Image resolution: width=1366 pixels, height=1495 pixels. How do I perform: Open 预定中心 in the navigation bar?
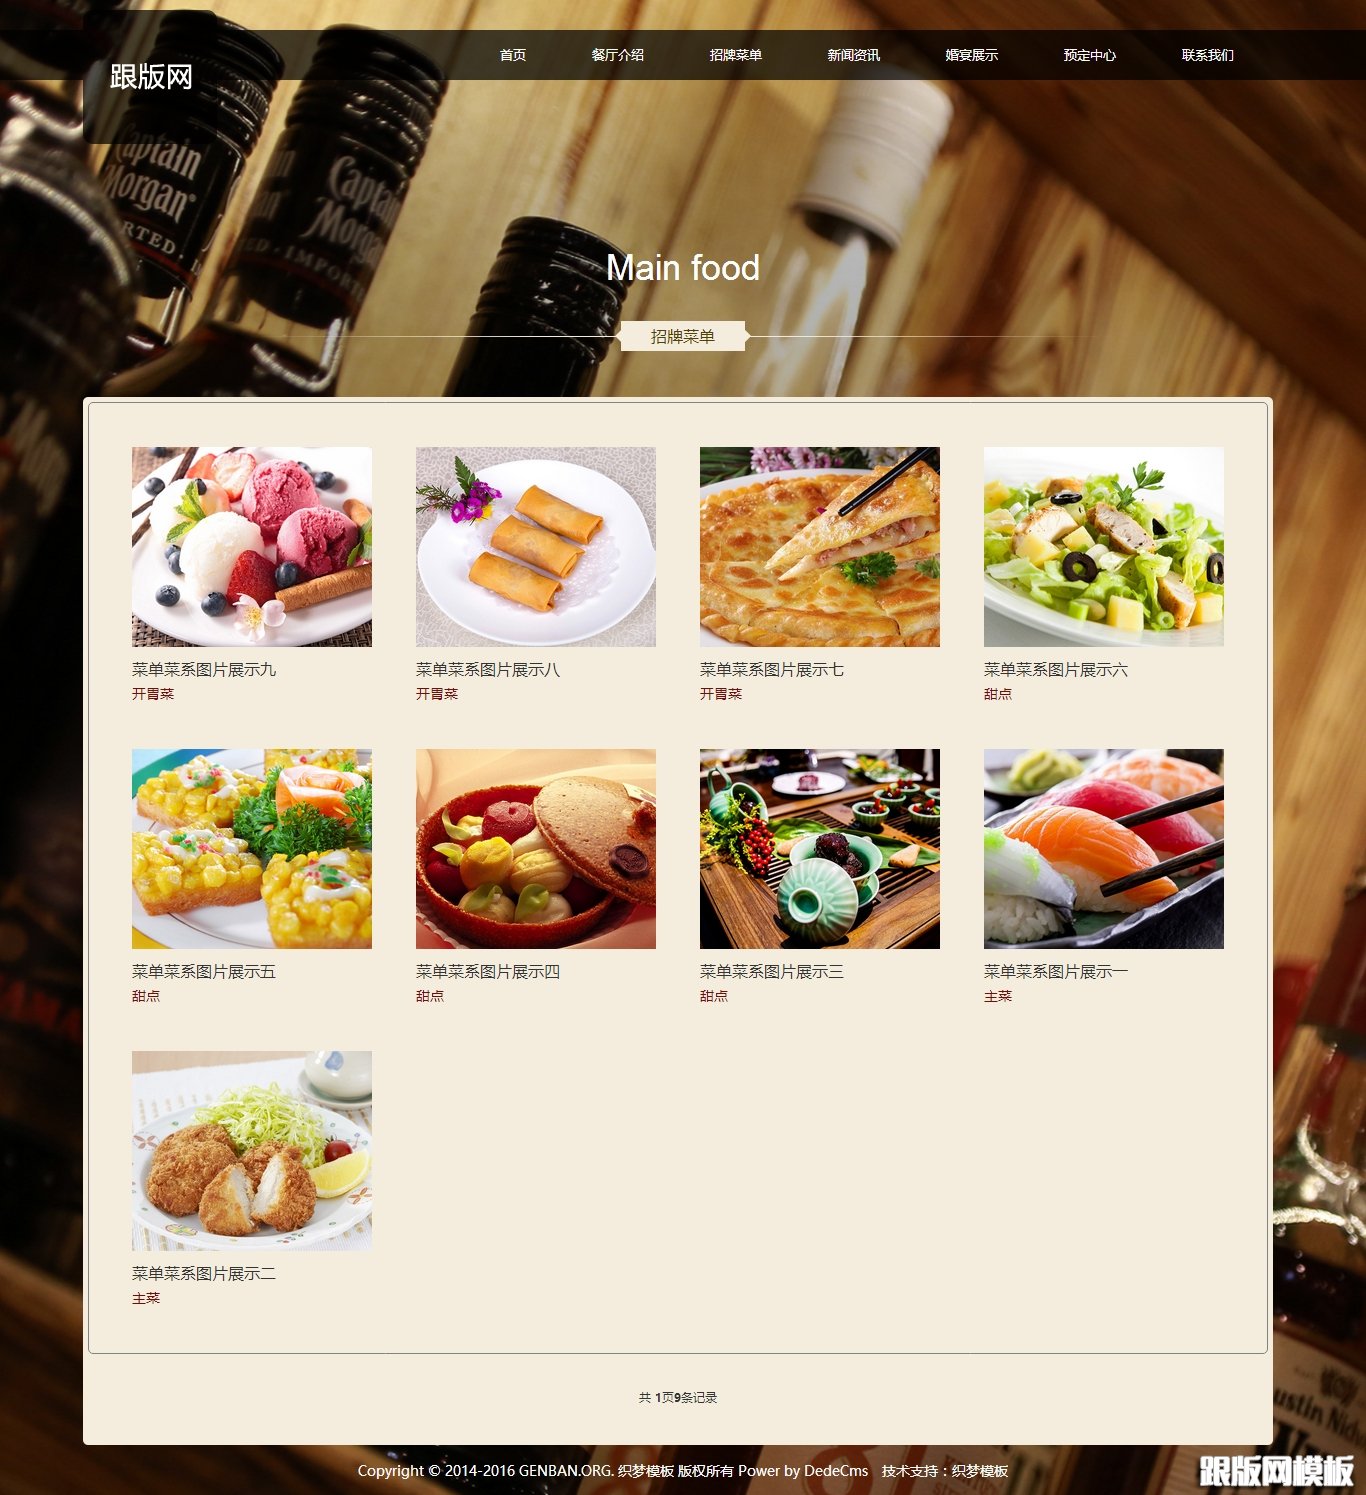(x=1090, y=55)
